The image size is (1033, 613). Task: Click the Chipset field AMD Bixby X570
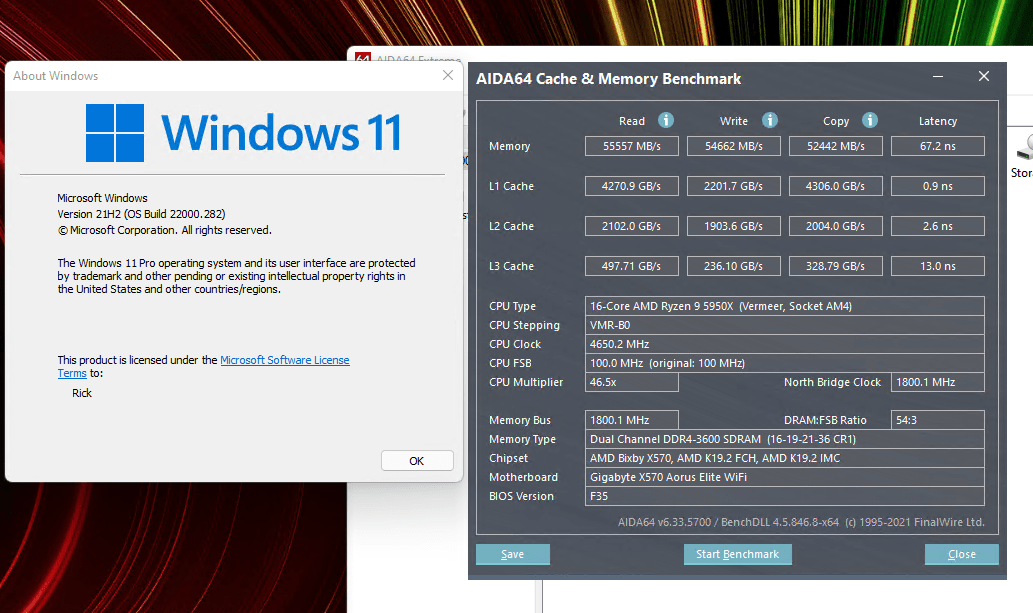(x=785, y=458)
